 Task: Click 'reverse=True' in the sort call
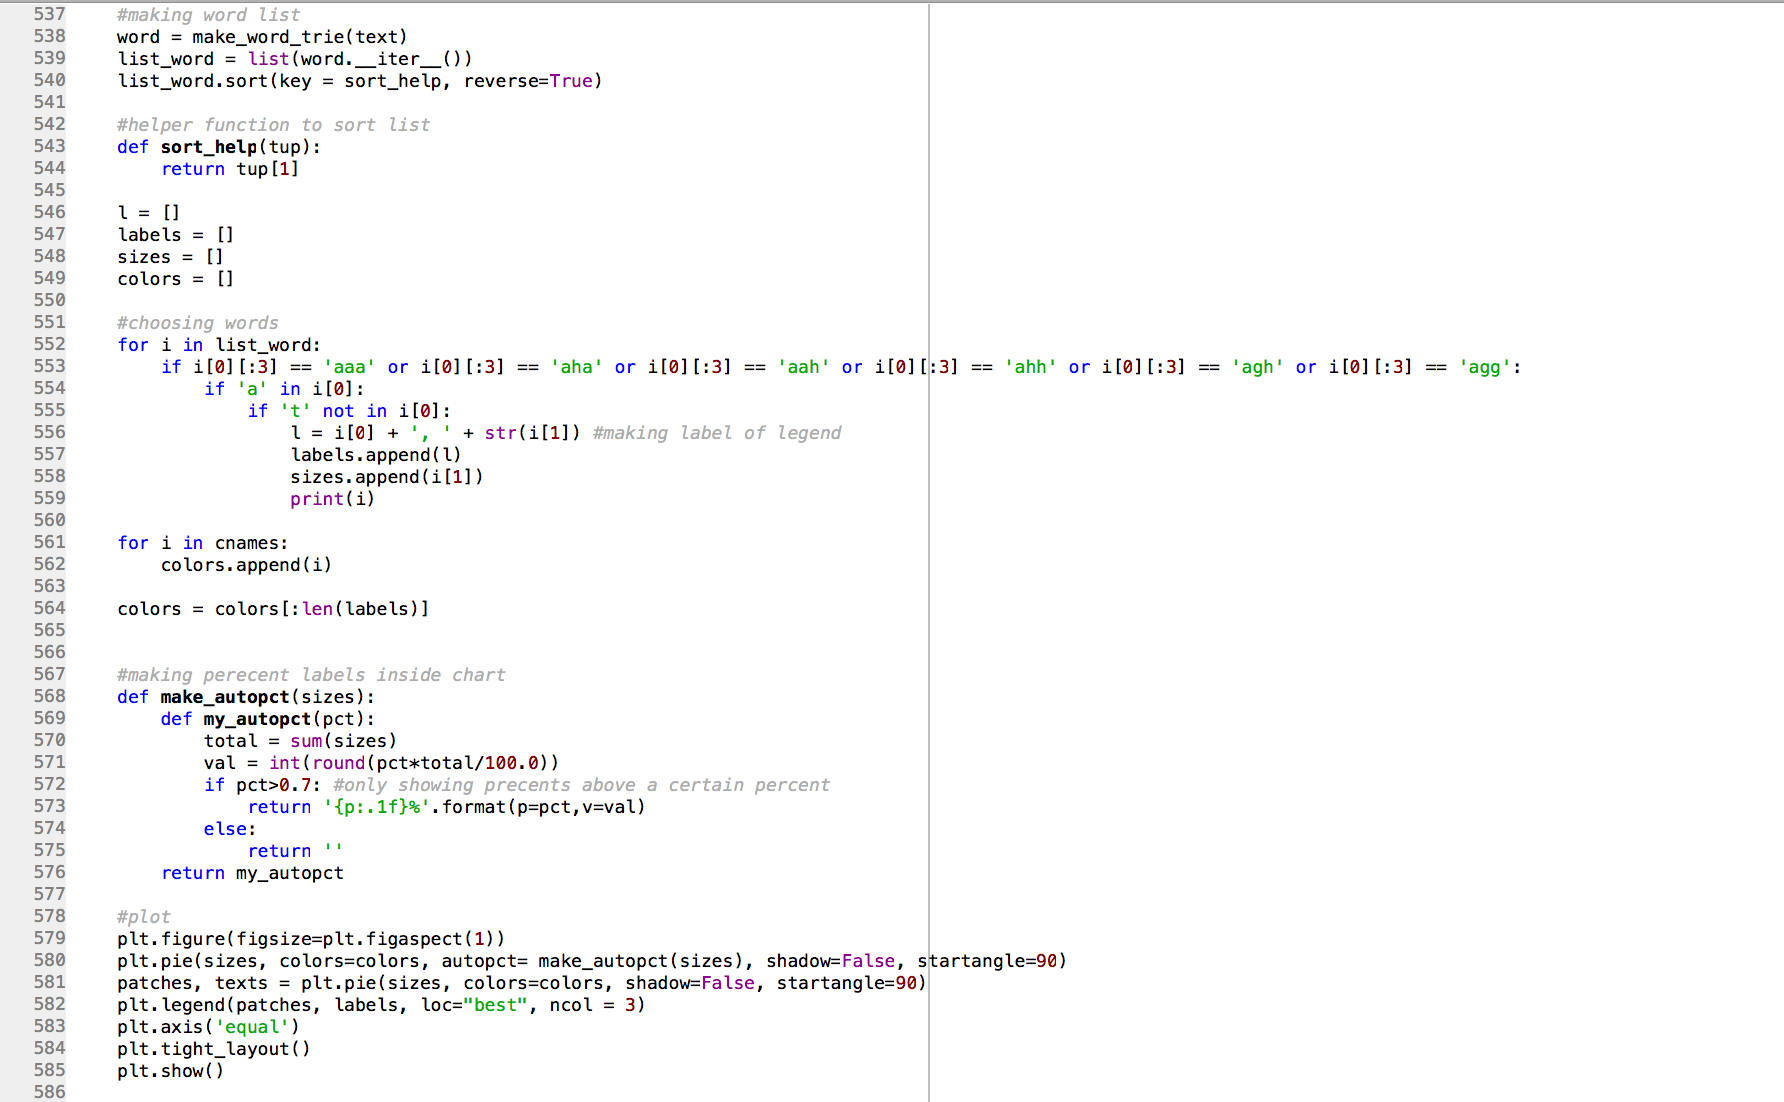coord(528,81)
